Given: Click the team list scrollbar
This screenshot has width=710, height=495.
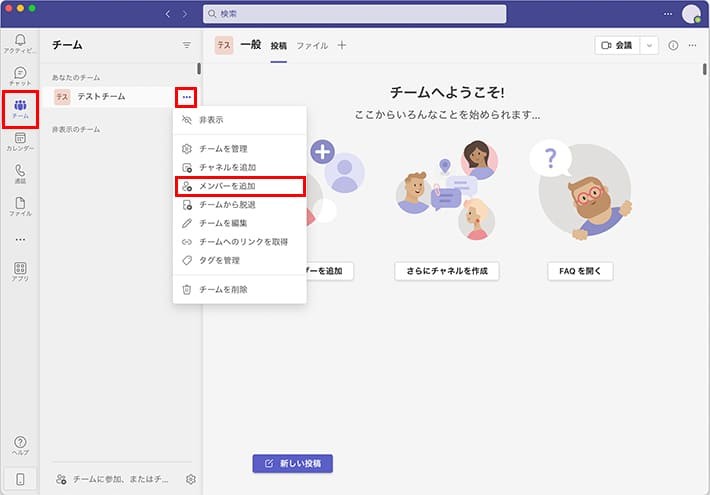Looking at the screenshot, I should click(199, 68).
